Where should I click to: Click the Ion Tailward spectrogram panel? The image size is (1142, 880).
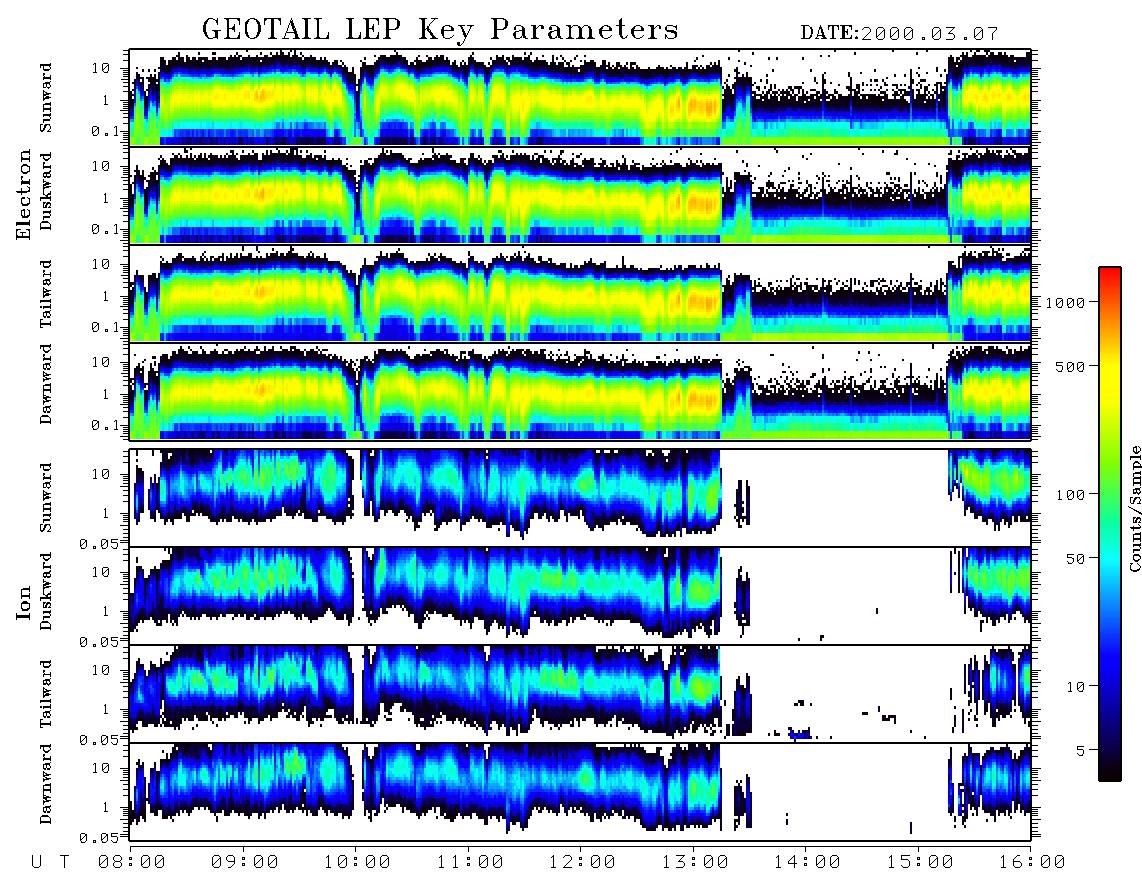tap(580, 694)
